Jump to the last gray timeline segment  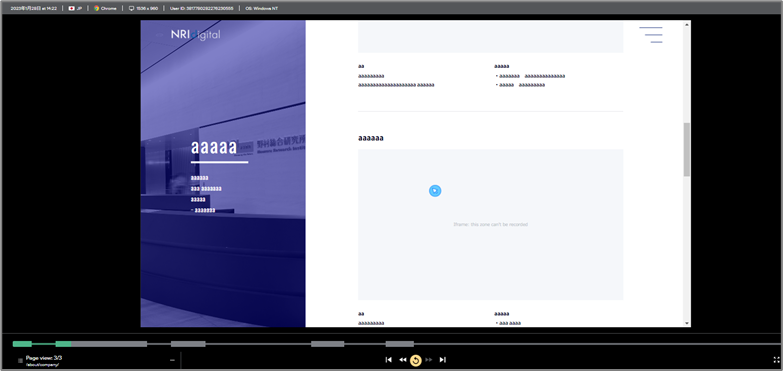(399, 344)
